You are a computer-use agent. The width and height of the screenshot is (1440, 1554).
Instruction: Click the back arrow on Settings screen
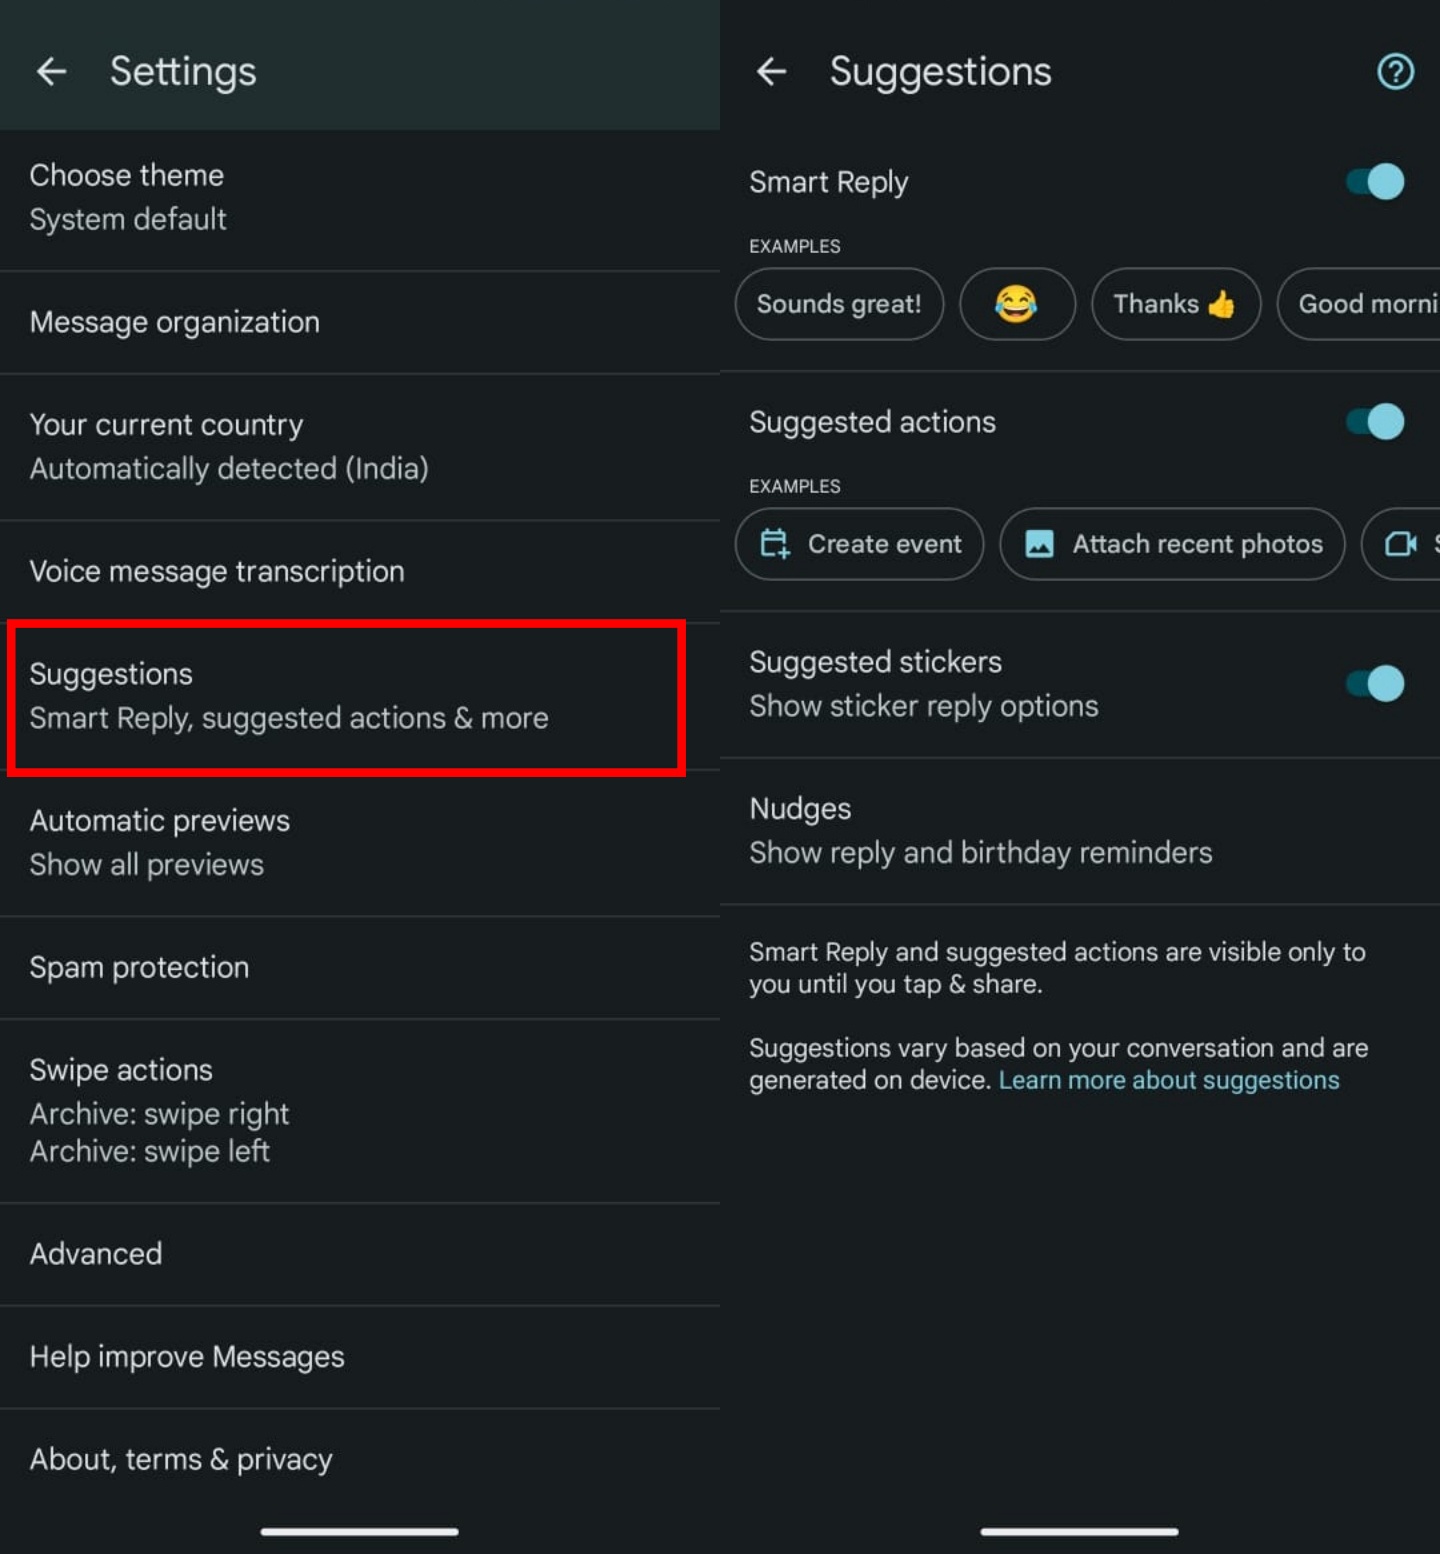tap(51, 71)
